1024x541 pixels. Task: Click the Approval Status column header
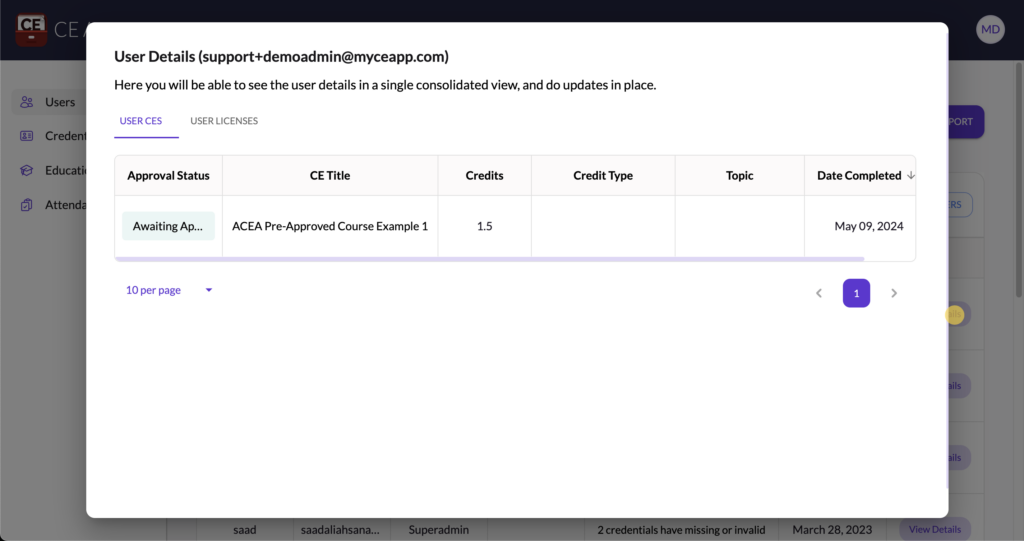tap(168, 176)
